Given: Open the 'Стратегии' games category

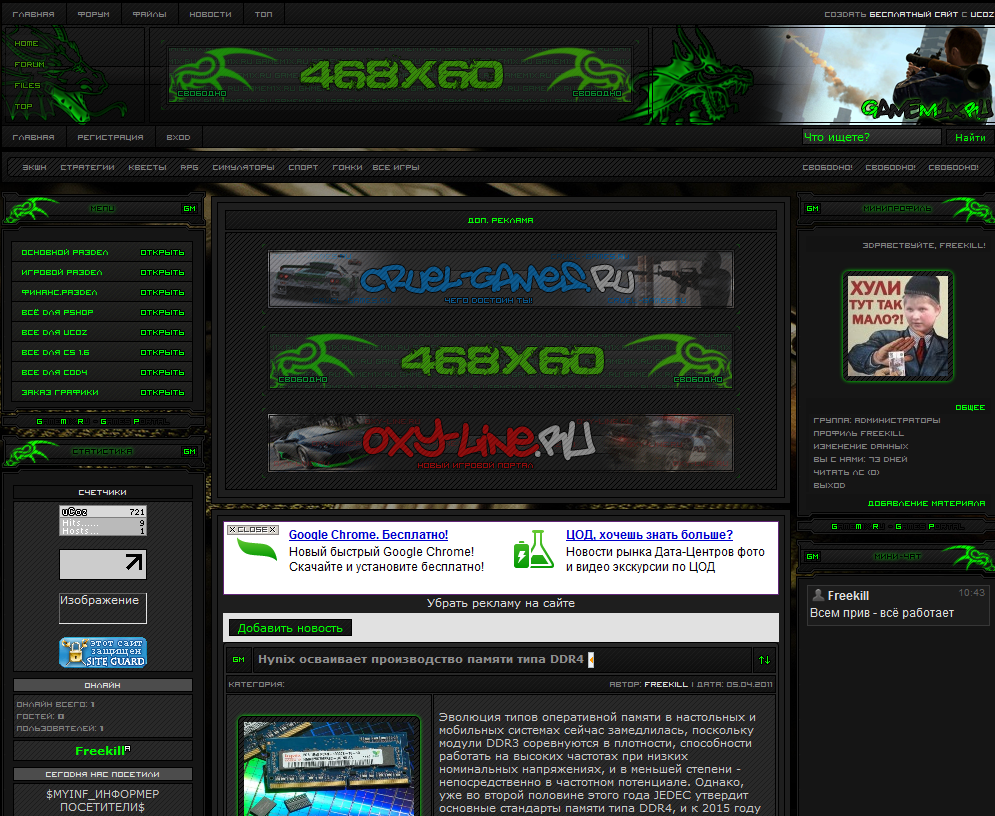Looking at the screenshot, I should (88, 168).
